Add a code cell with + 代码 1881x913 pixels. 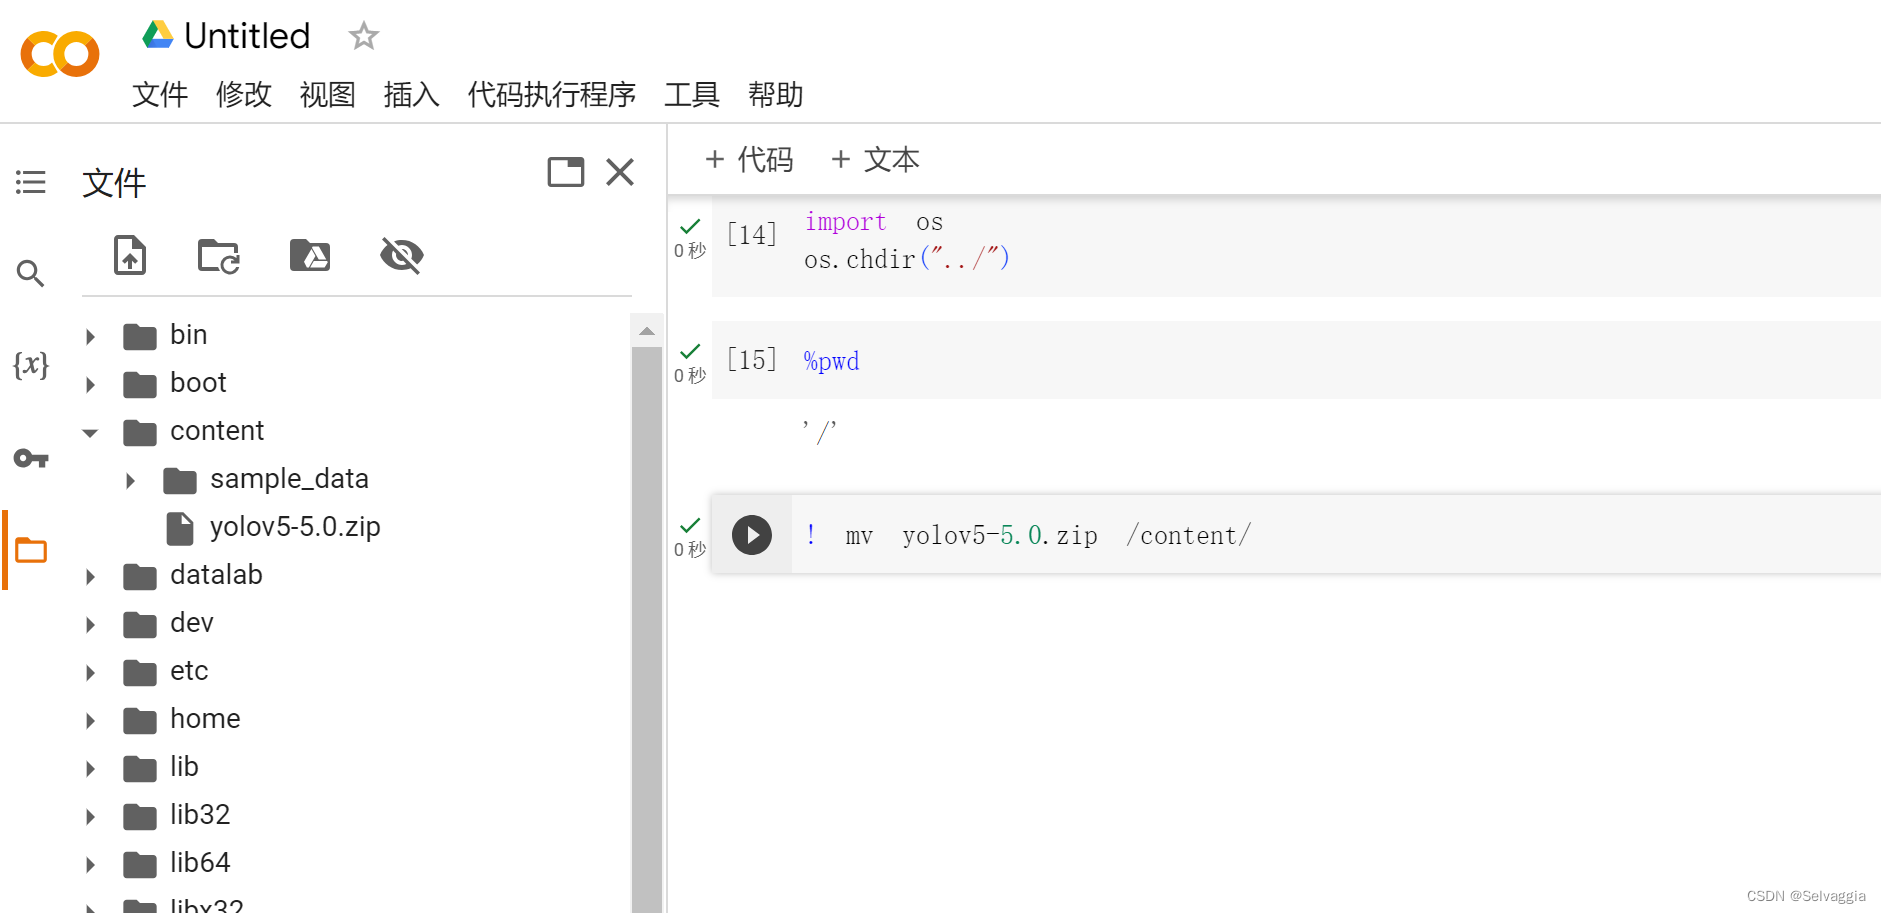coord(749,159)
